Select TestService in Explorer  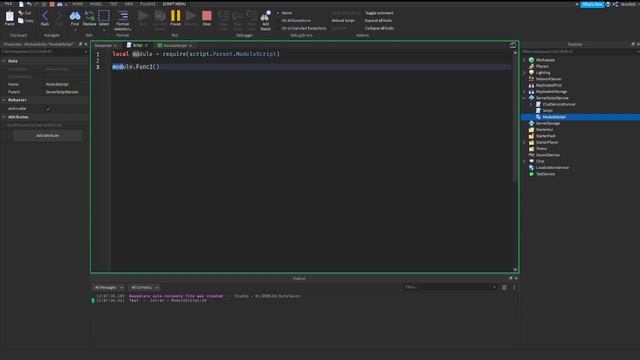point(545,174)
